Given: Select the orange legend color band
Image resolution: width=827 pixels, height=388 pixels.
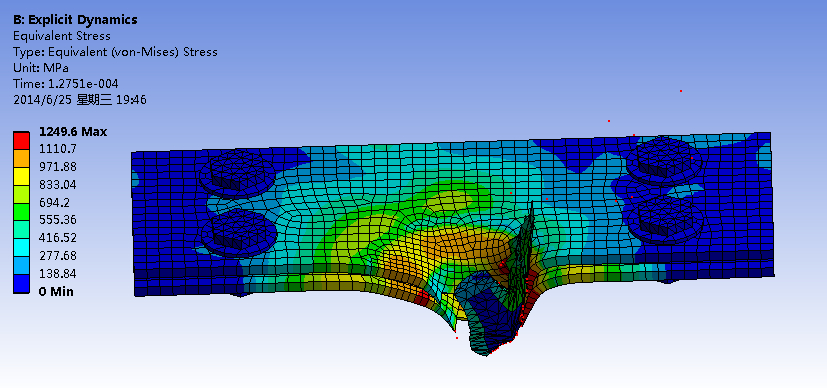Looking at the screenshot, I should [21, 158].
